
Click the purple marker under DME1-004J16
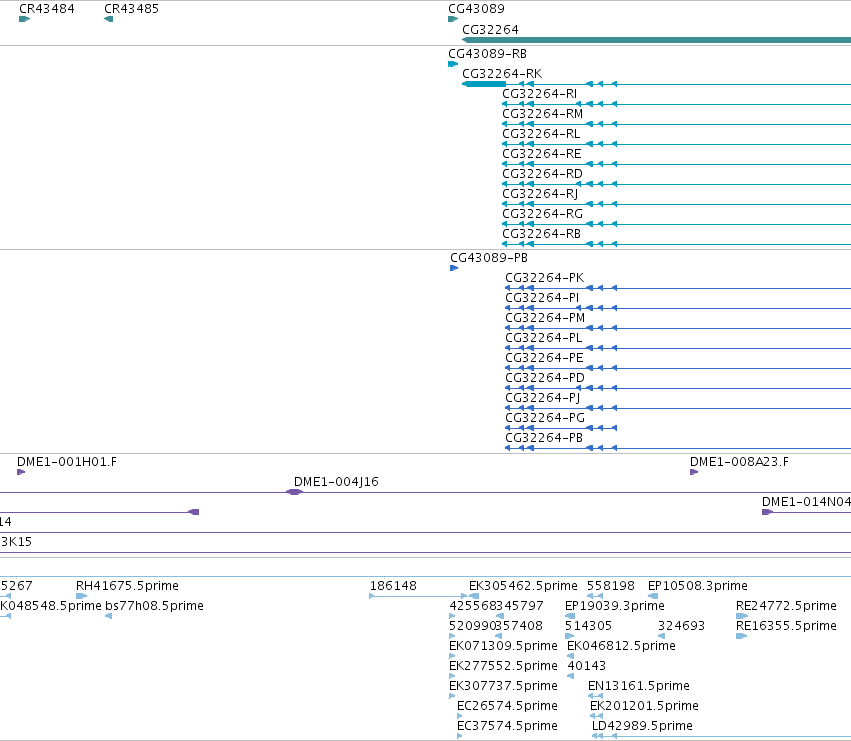(294, 492)
